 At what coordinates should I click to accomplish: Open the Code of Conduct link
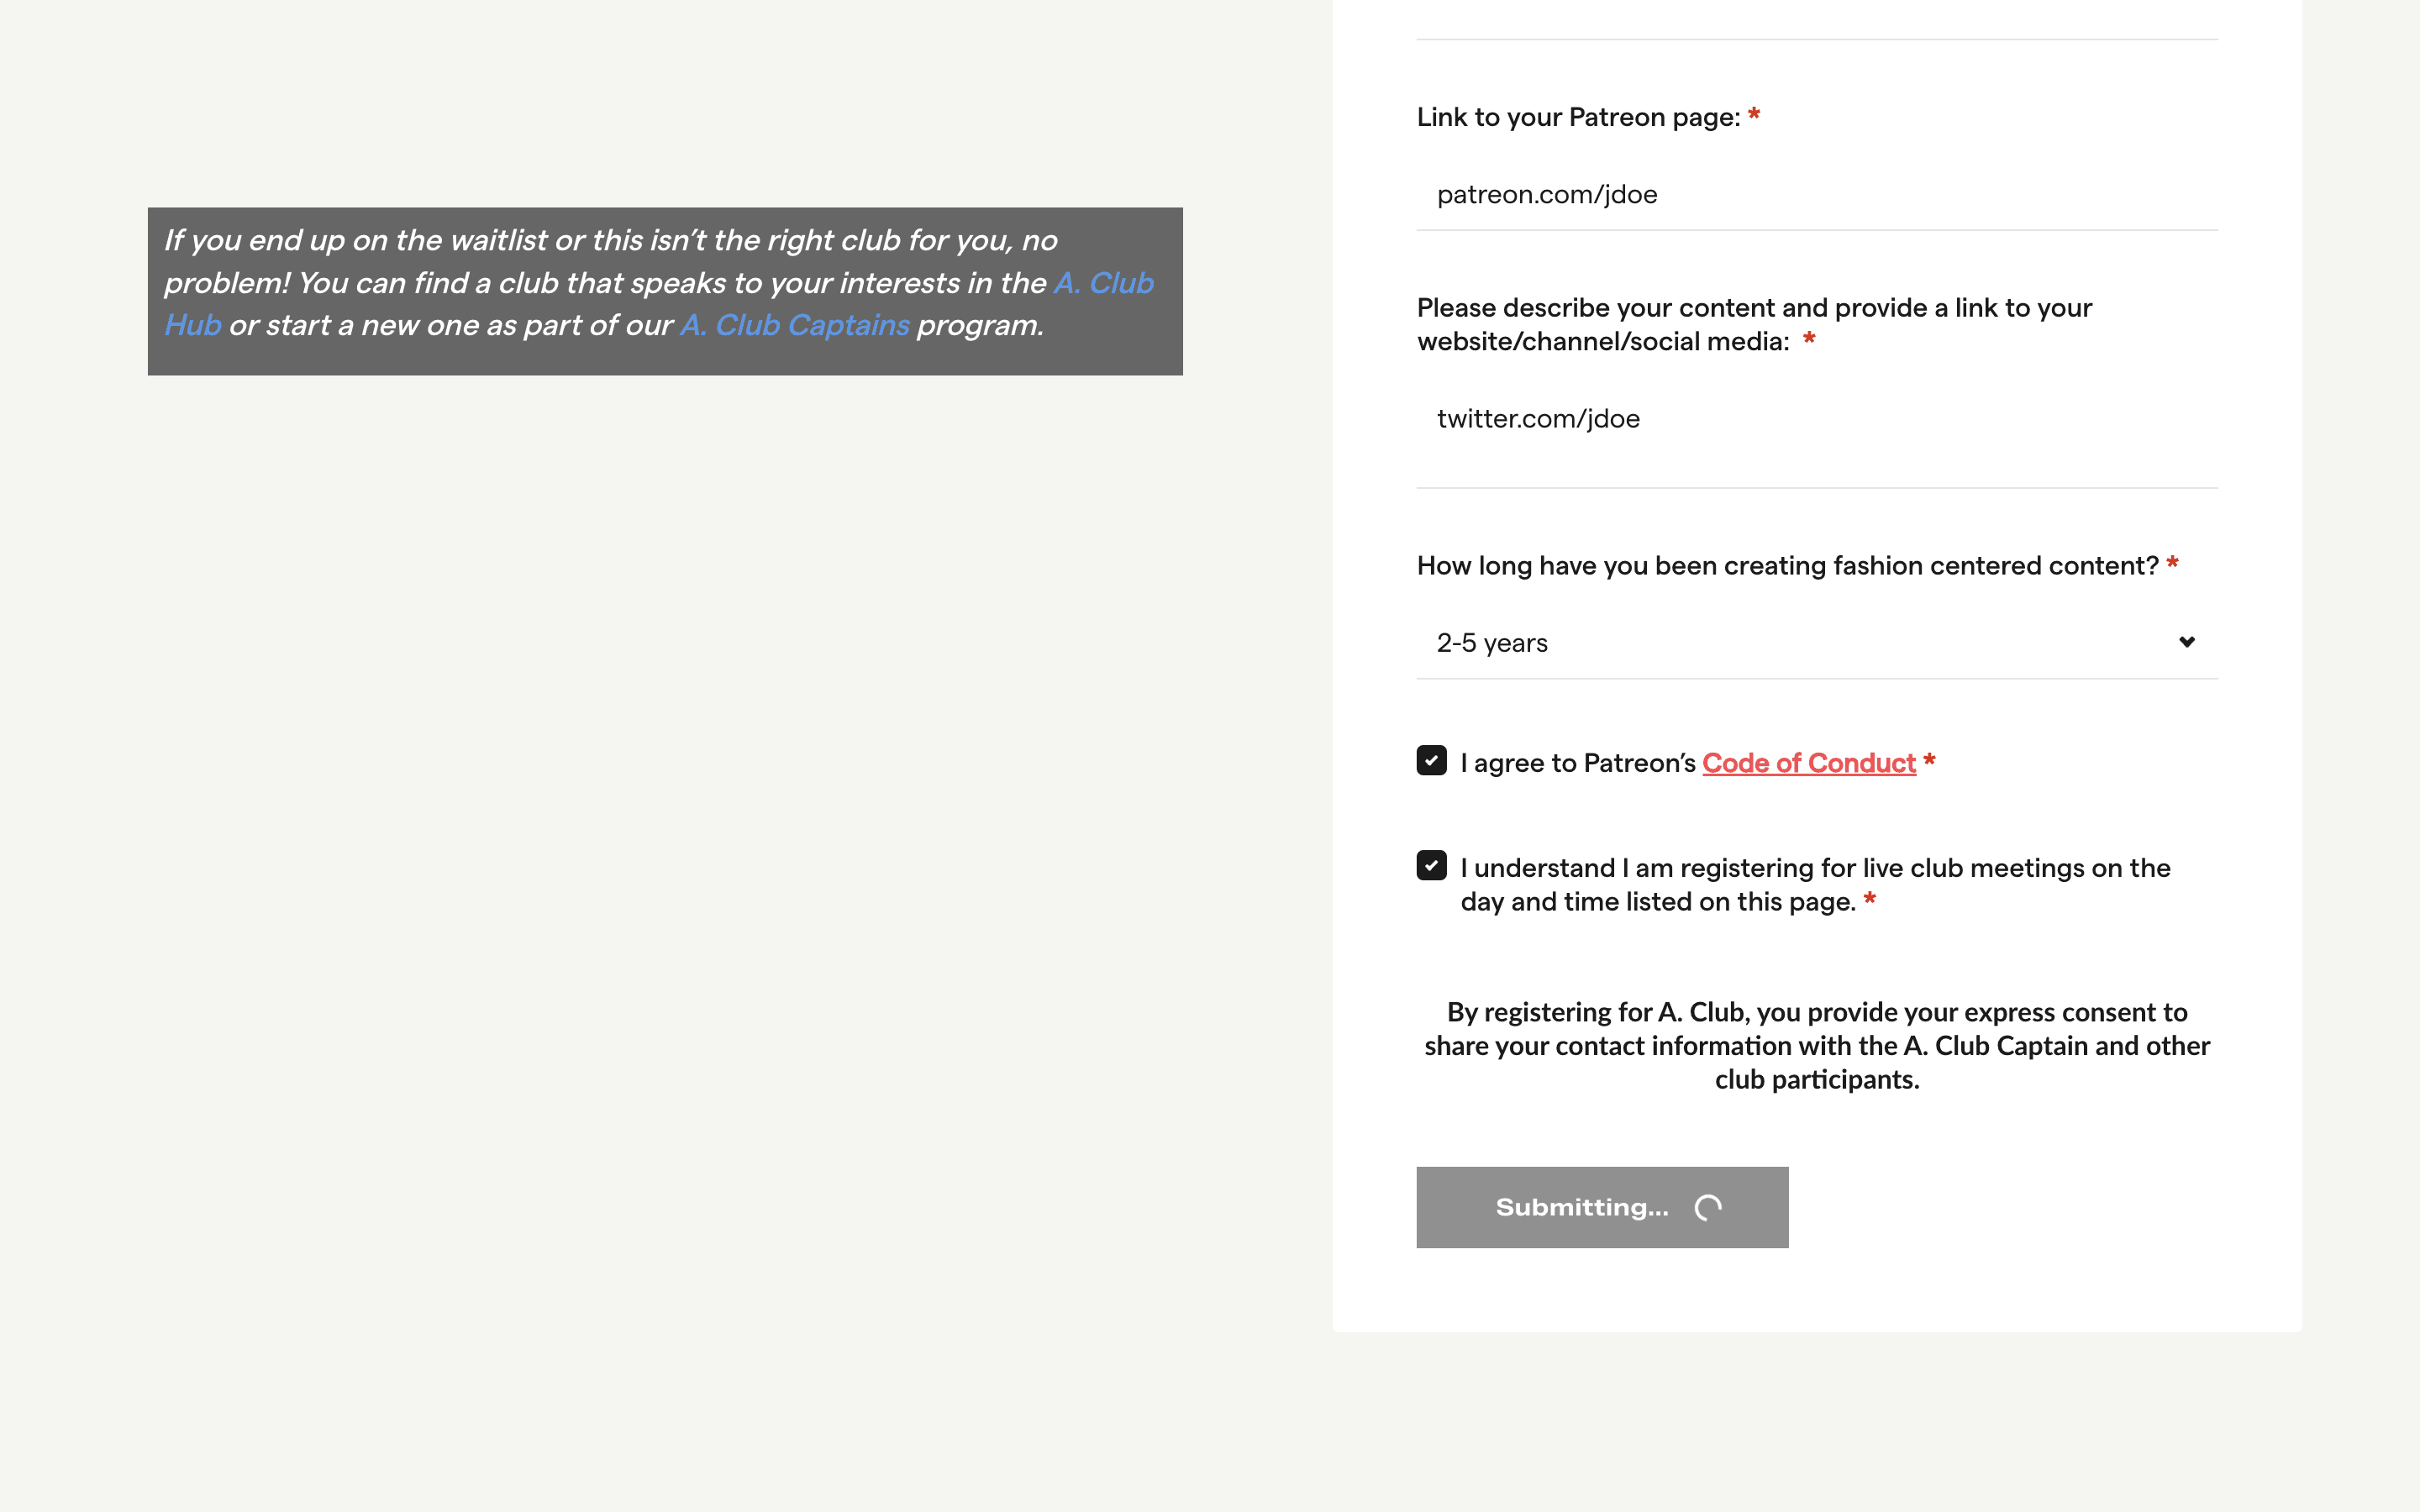click(x=1808, y=763)
